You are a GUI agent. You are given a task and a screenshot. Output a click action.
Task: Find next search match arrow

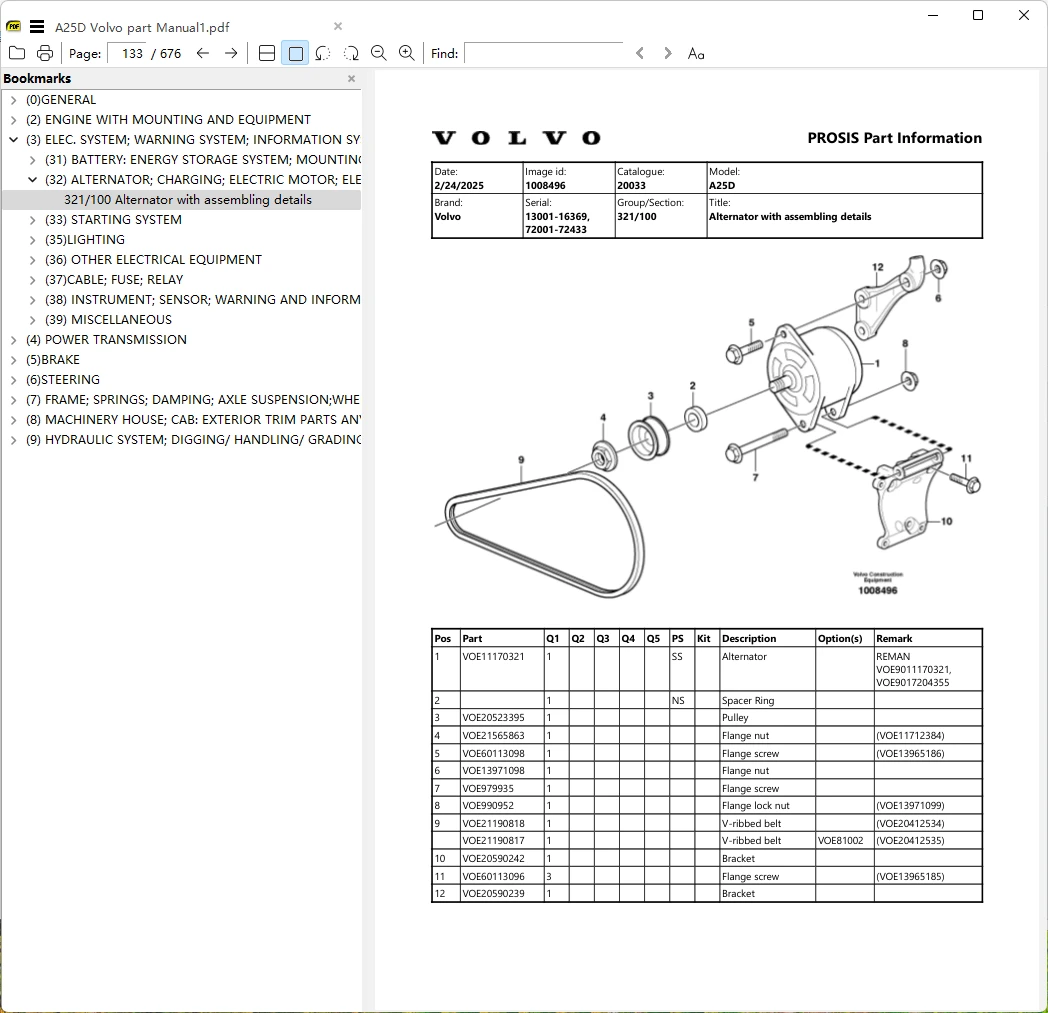pyautogui.click(x=667, y=53)
